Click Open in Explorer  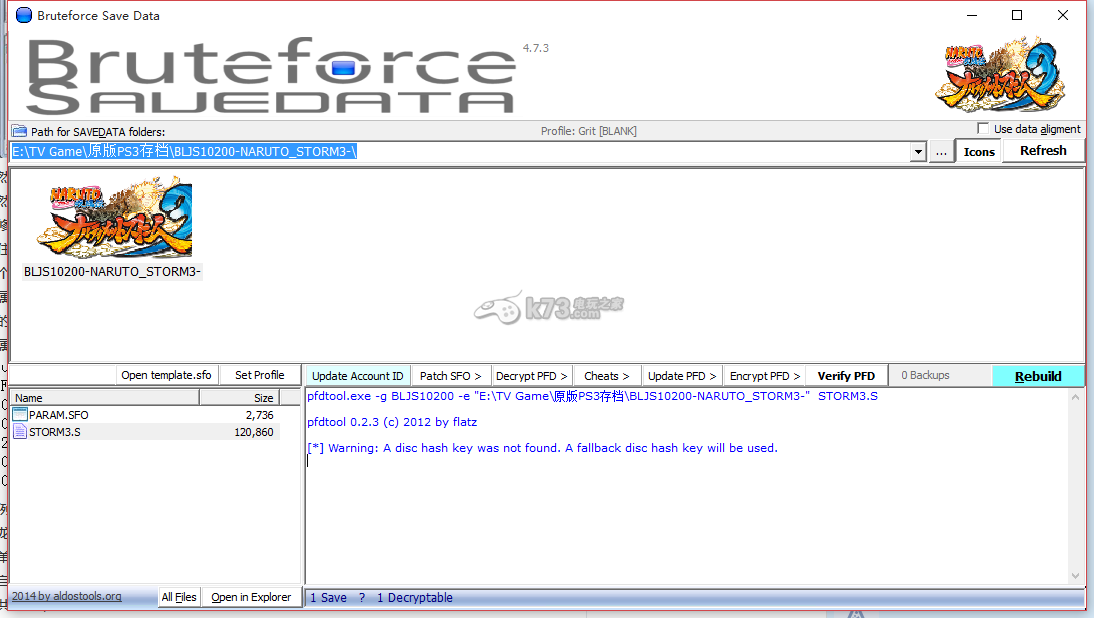click(x=251, y=597)
